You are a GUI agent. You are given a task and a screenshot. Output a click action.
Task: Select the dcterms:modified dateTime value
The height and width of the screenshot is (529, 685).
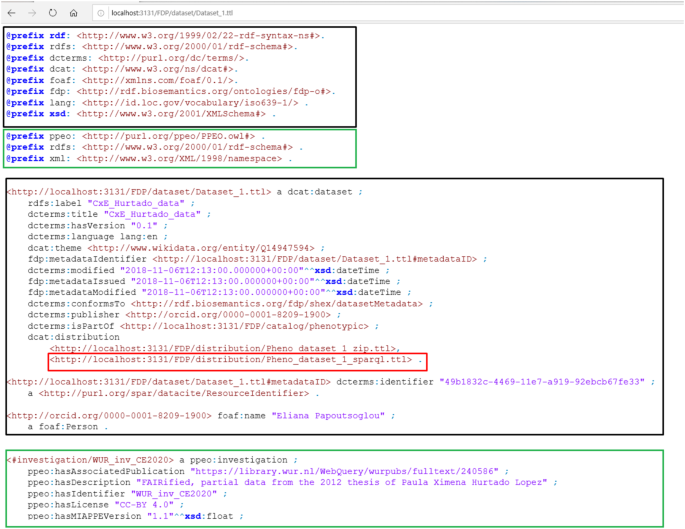point(250,270)
